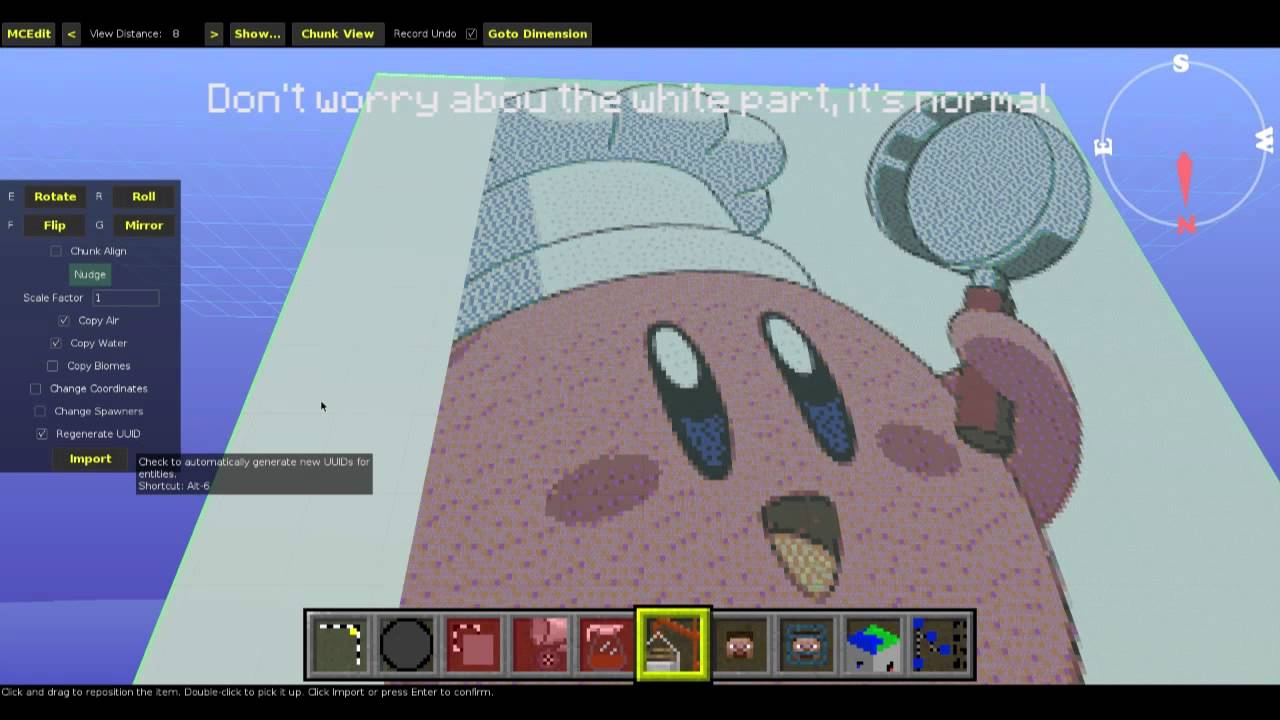The height and width of the screenshot is (720, 1280).
Task: Click the View Distance value 8
Action: 176,34
